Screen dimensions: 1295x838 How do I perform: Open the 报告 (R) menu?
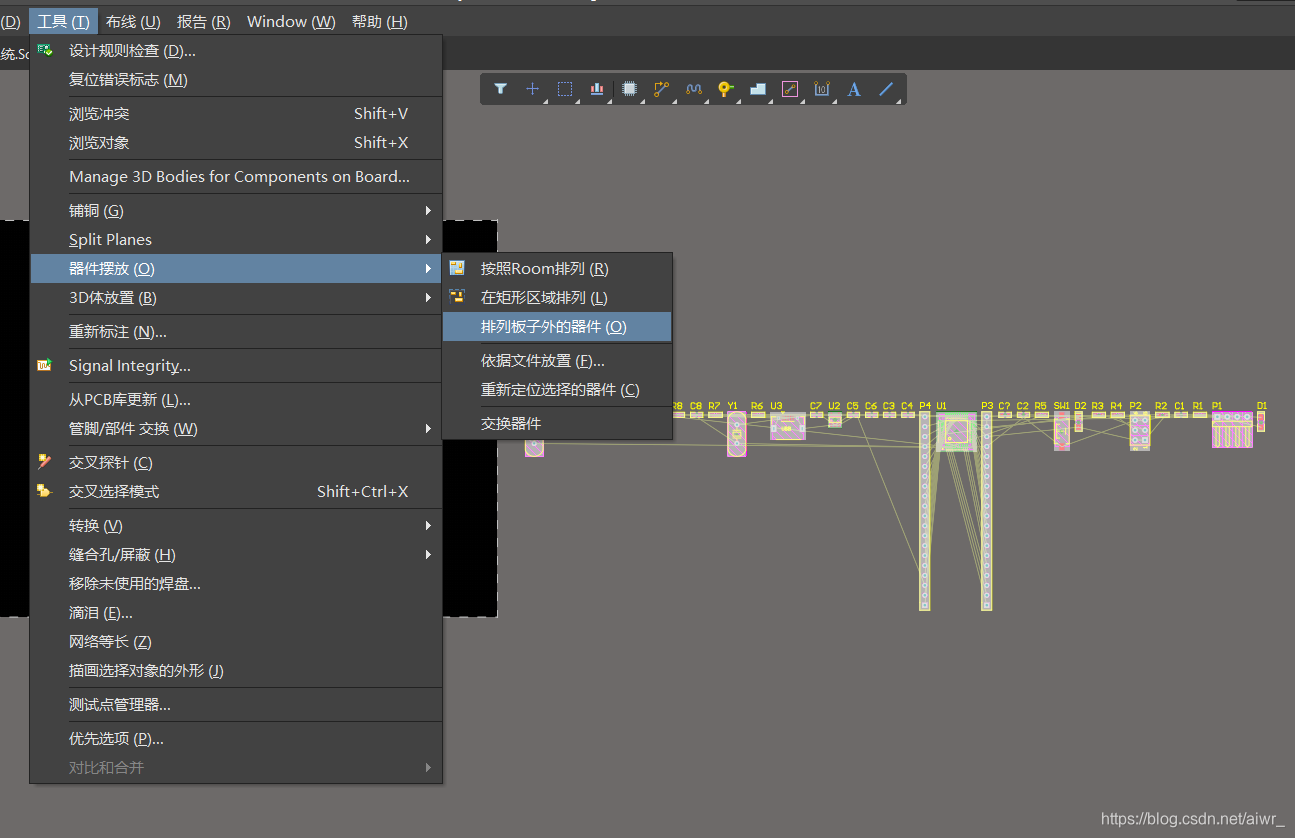pyautogui.click(x=204, y=21)
